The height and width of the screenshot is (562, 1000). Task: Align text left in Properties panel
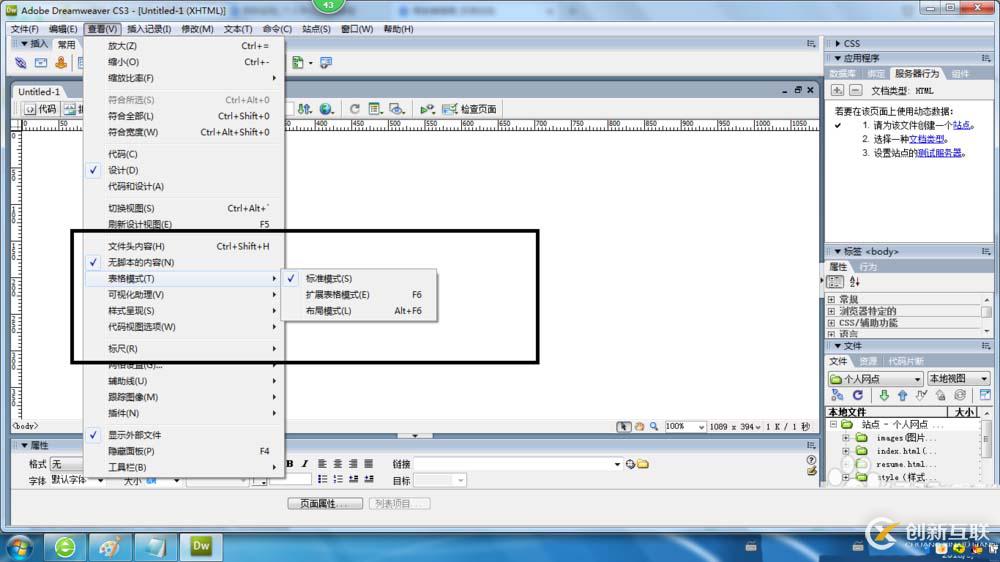(323, 464)
